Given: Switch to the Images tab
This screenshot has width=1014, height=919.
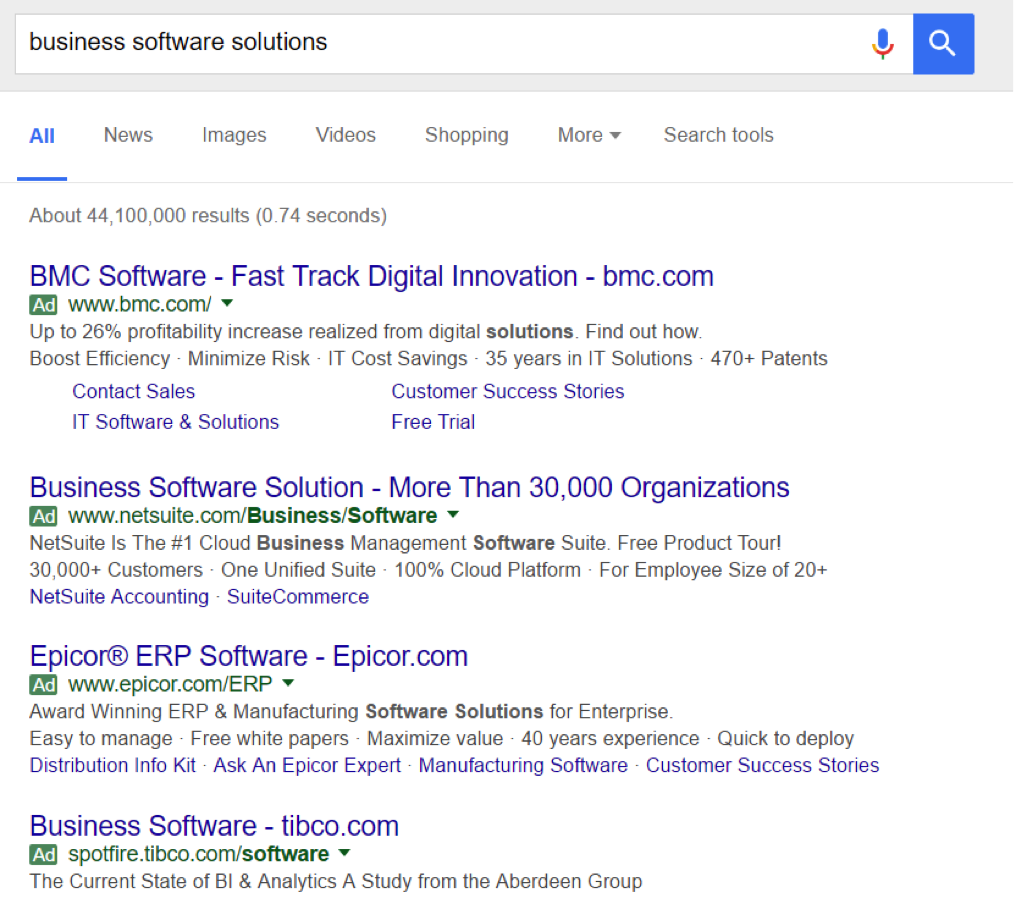Looking at the screenshot, I should pos(234,135).
